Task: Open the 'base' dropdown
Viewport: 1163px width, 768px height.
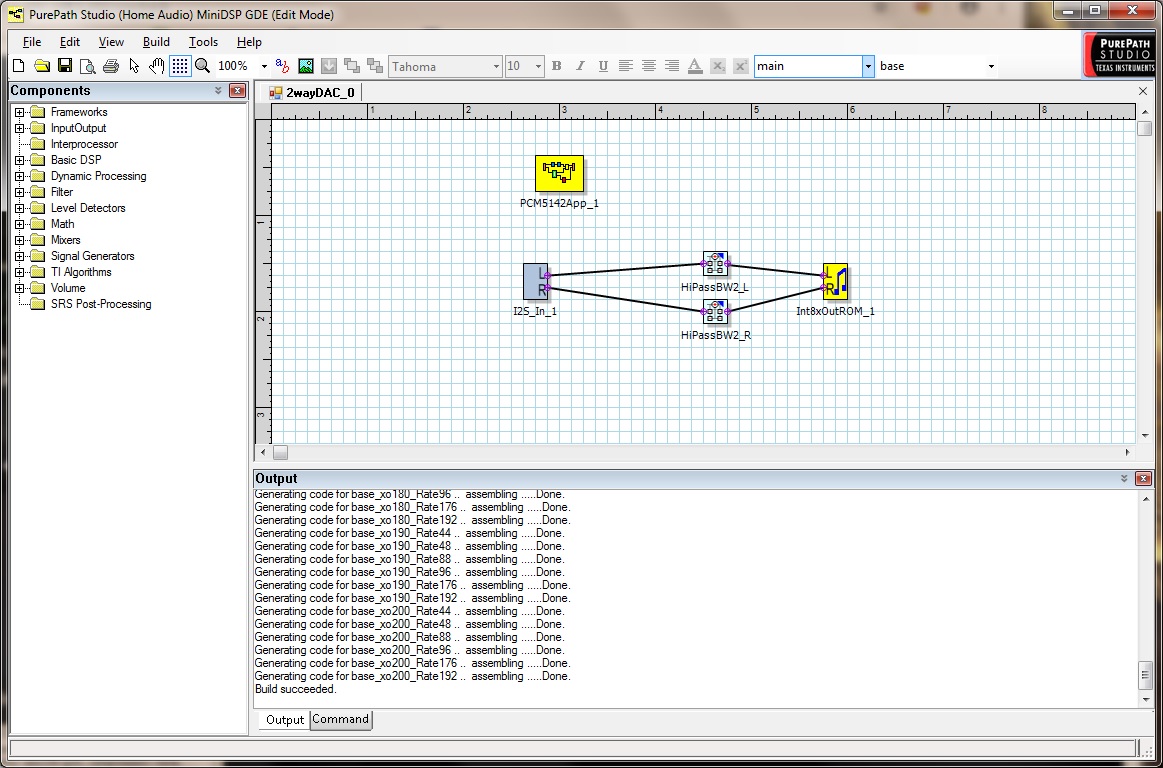Action: click(991, 66)
